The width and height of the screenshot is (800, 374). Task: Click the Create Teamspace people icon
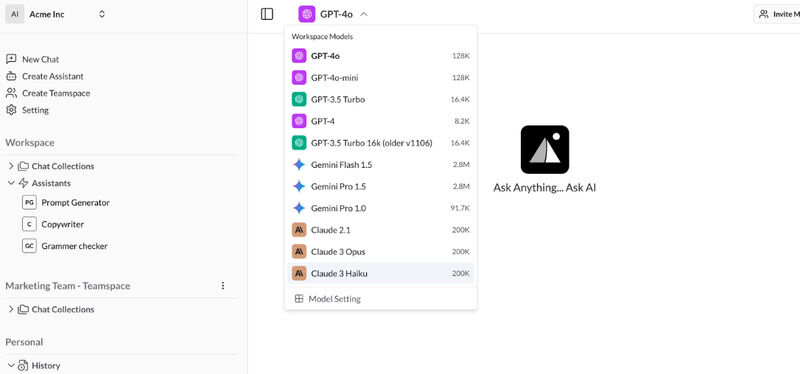click(x=11, y=93)
